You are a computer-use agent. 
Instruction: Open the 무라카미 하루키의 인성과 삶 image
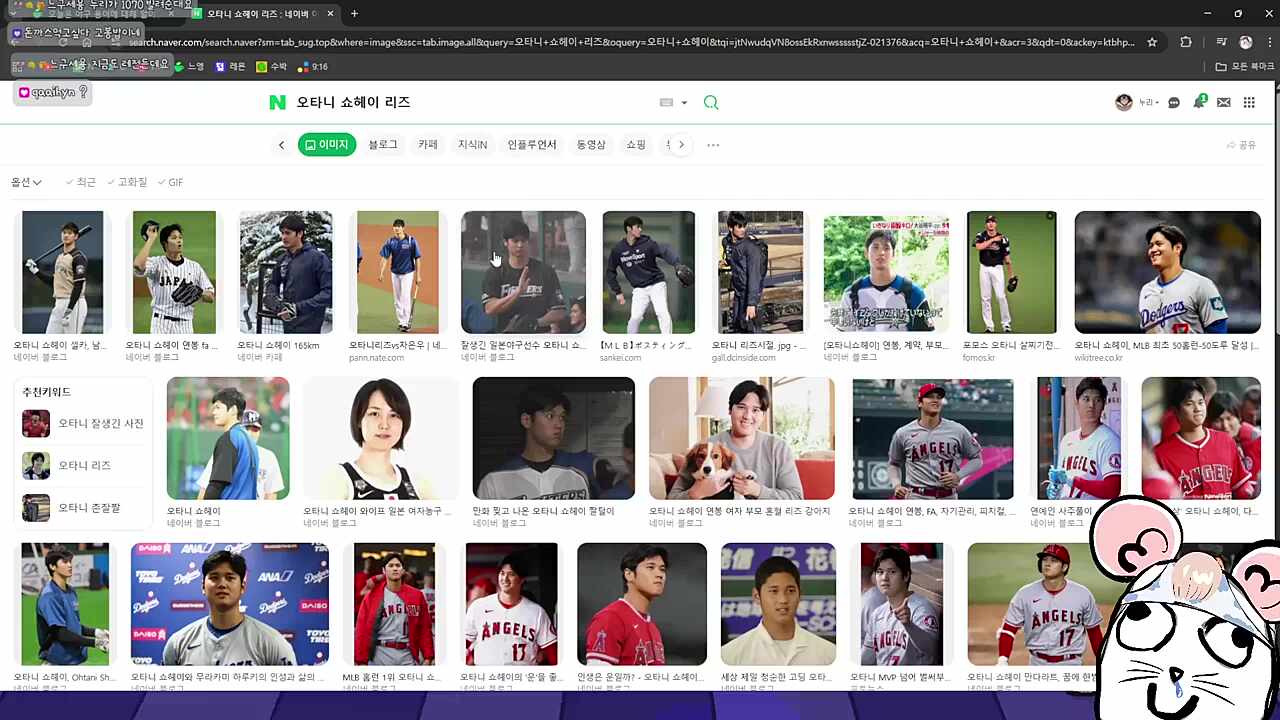click(229, 604)
